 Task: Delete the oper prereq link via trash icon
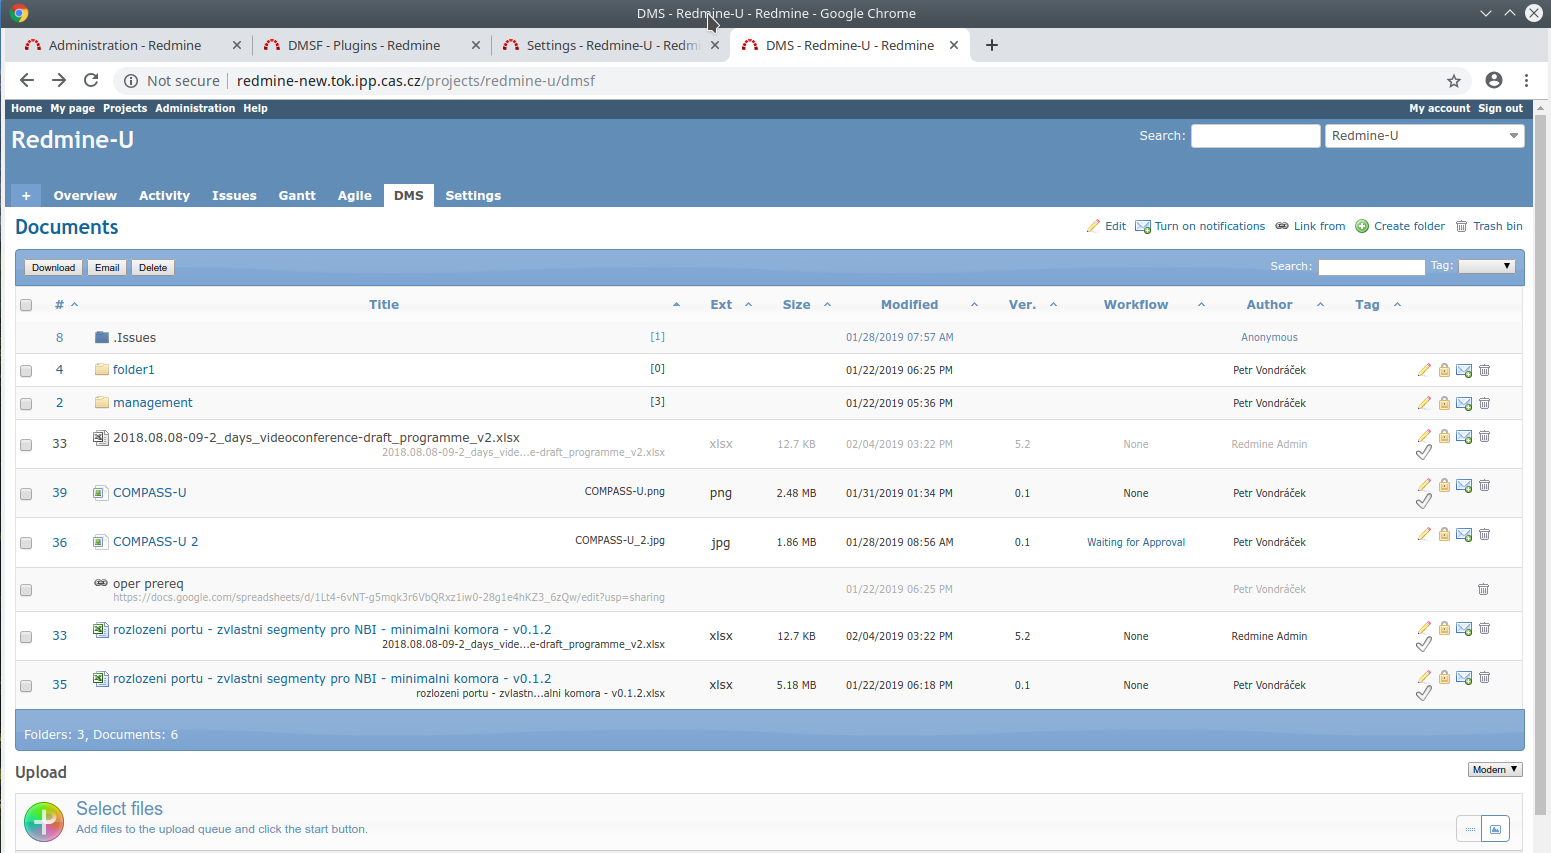point(1483,589)
